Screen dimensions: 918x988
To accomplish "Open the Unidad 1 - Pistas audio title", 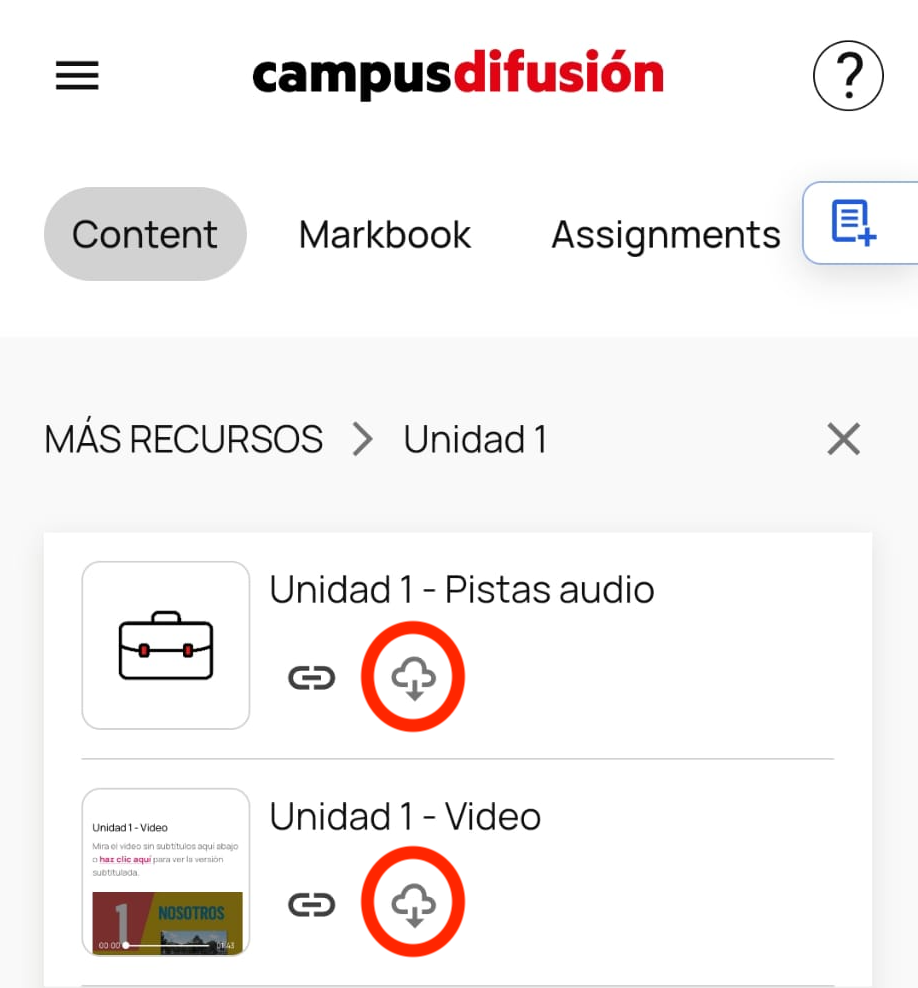I will pos(462,590).
